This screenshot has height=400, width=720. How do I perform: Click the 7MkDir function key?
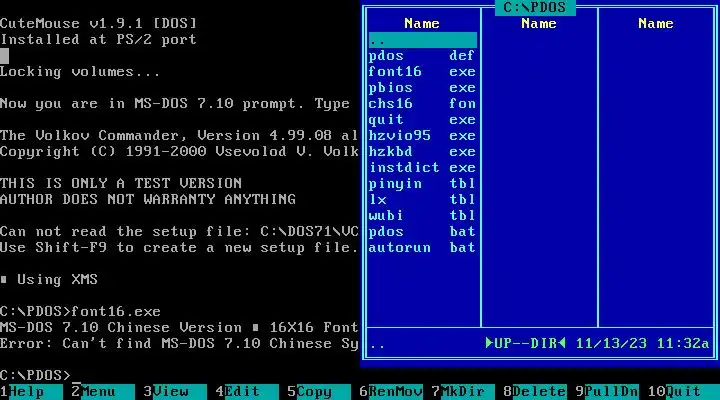(x=463, y=392)
